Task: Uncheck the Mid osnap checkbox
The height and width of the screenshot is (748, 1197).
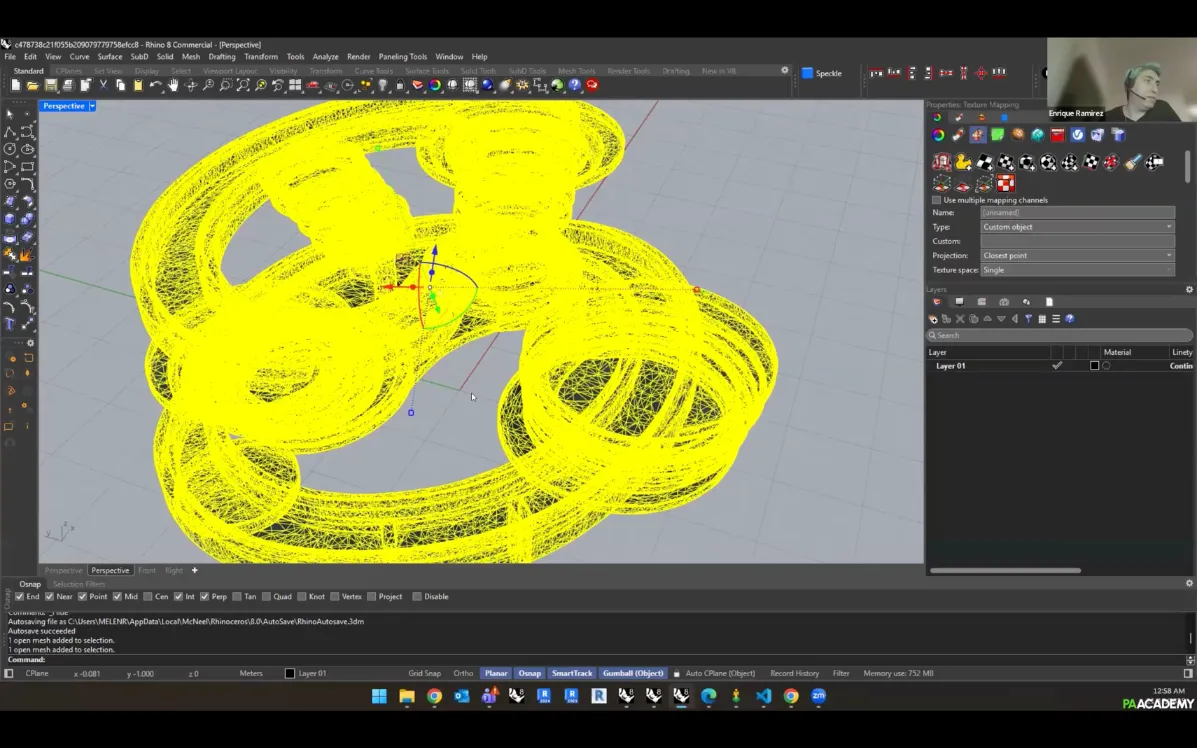Action: [x=117, y=597]
